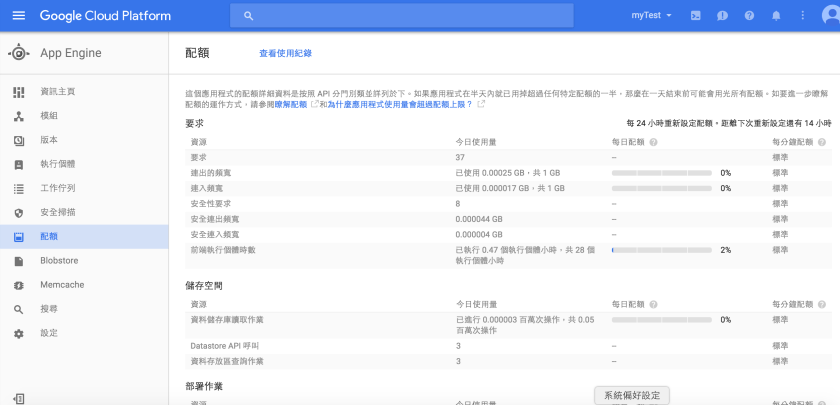Click the 資料存放區查詢作業 row label
Viewport: 840px width, 405px height.
click(x=227, y=362)
